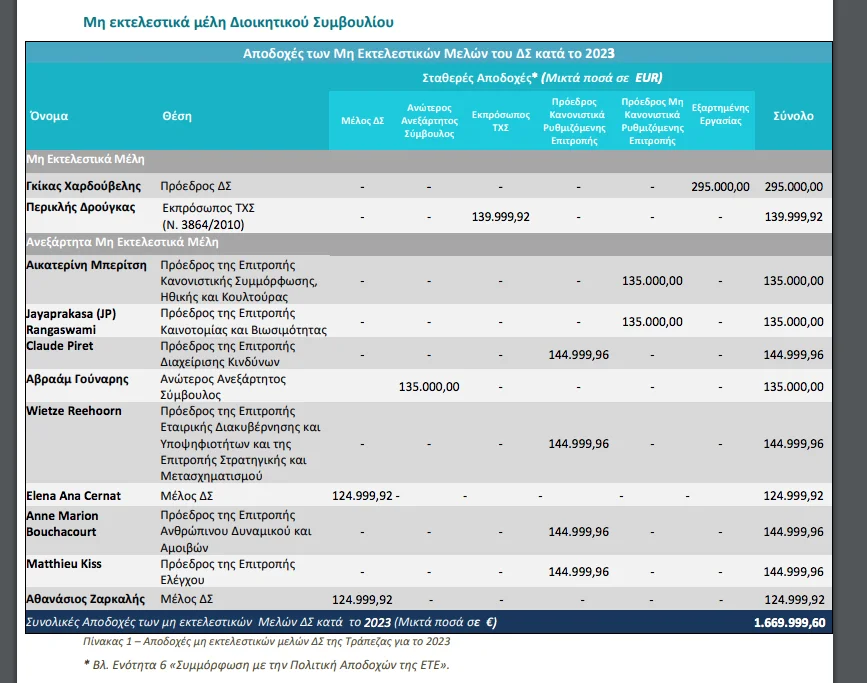The width and height of the screenshot is (867, 683).
Task: Click the grand total 1.669.999,60
Action: tap(790, 623)
